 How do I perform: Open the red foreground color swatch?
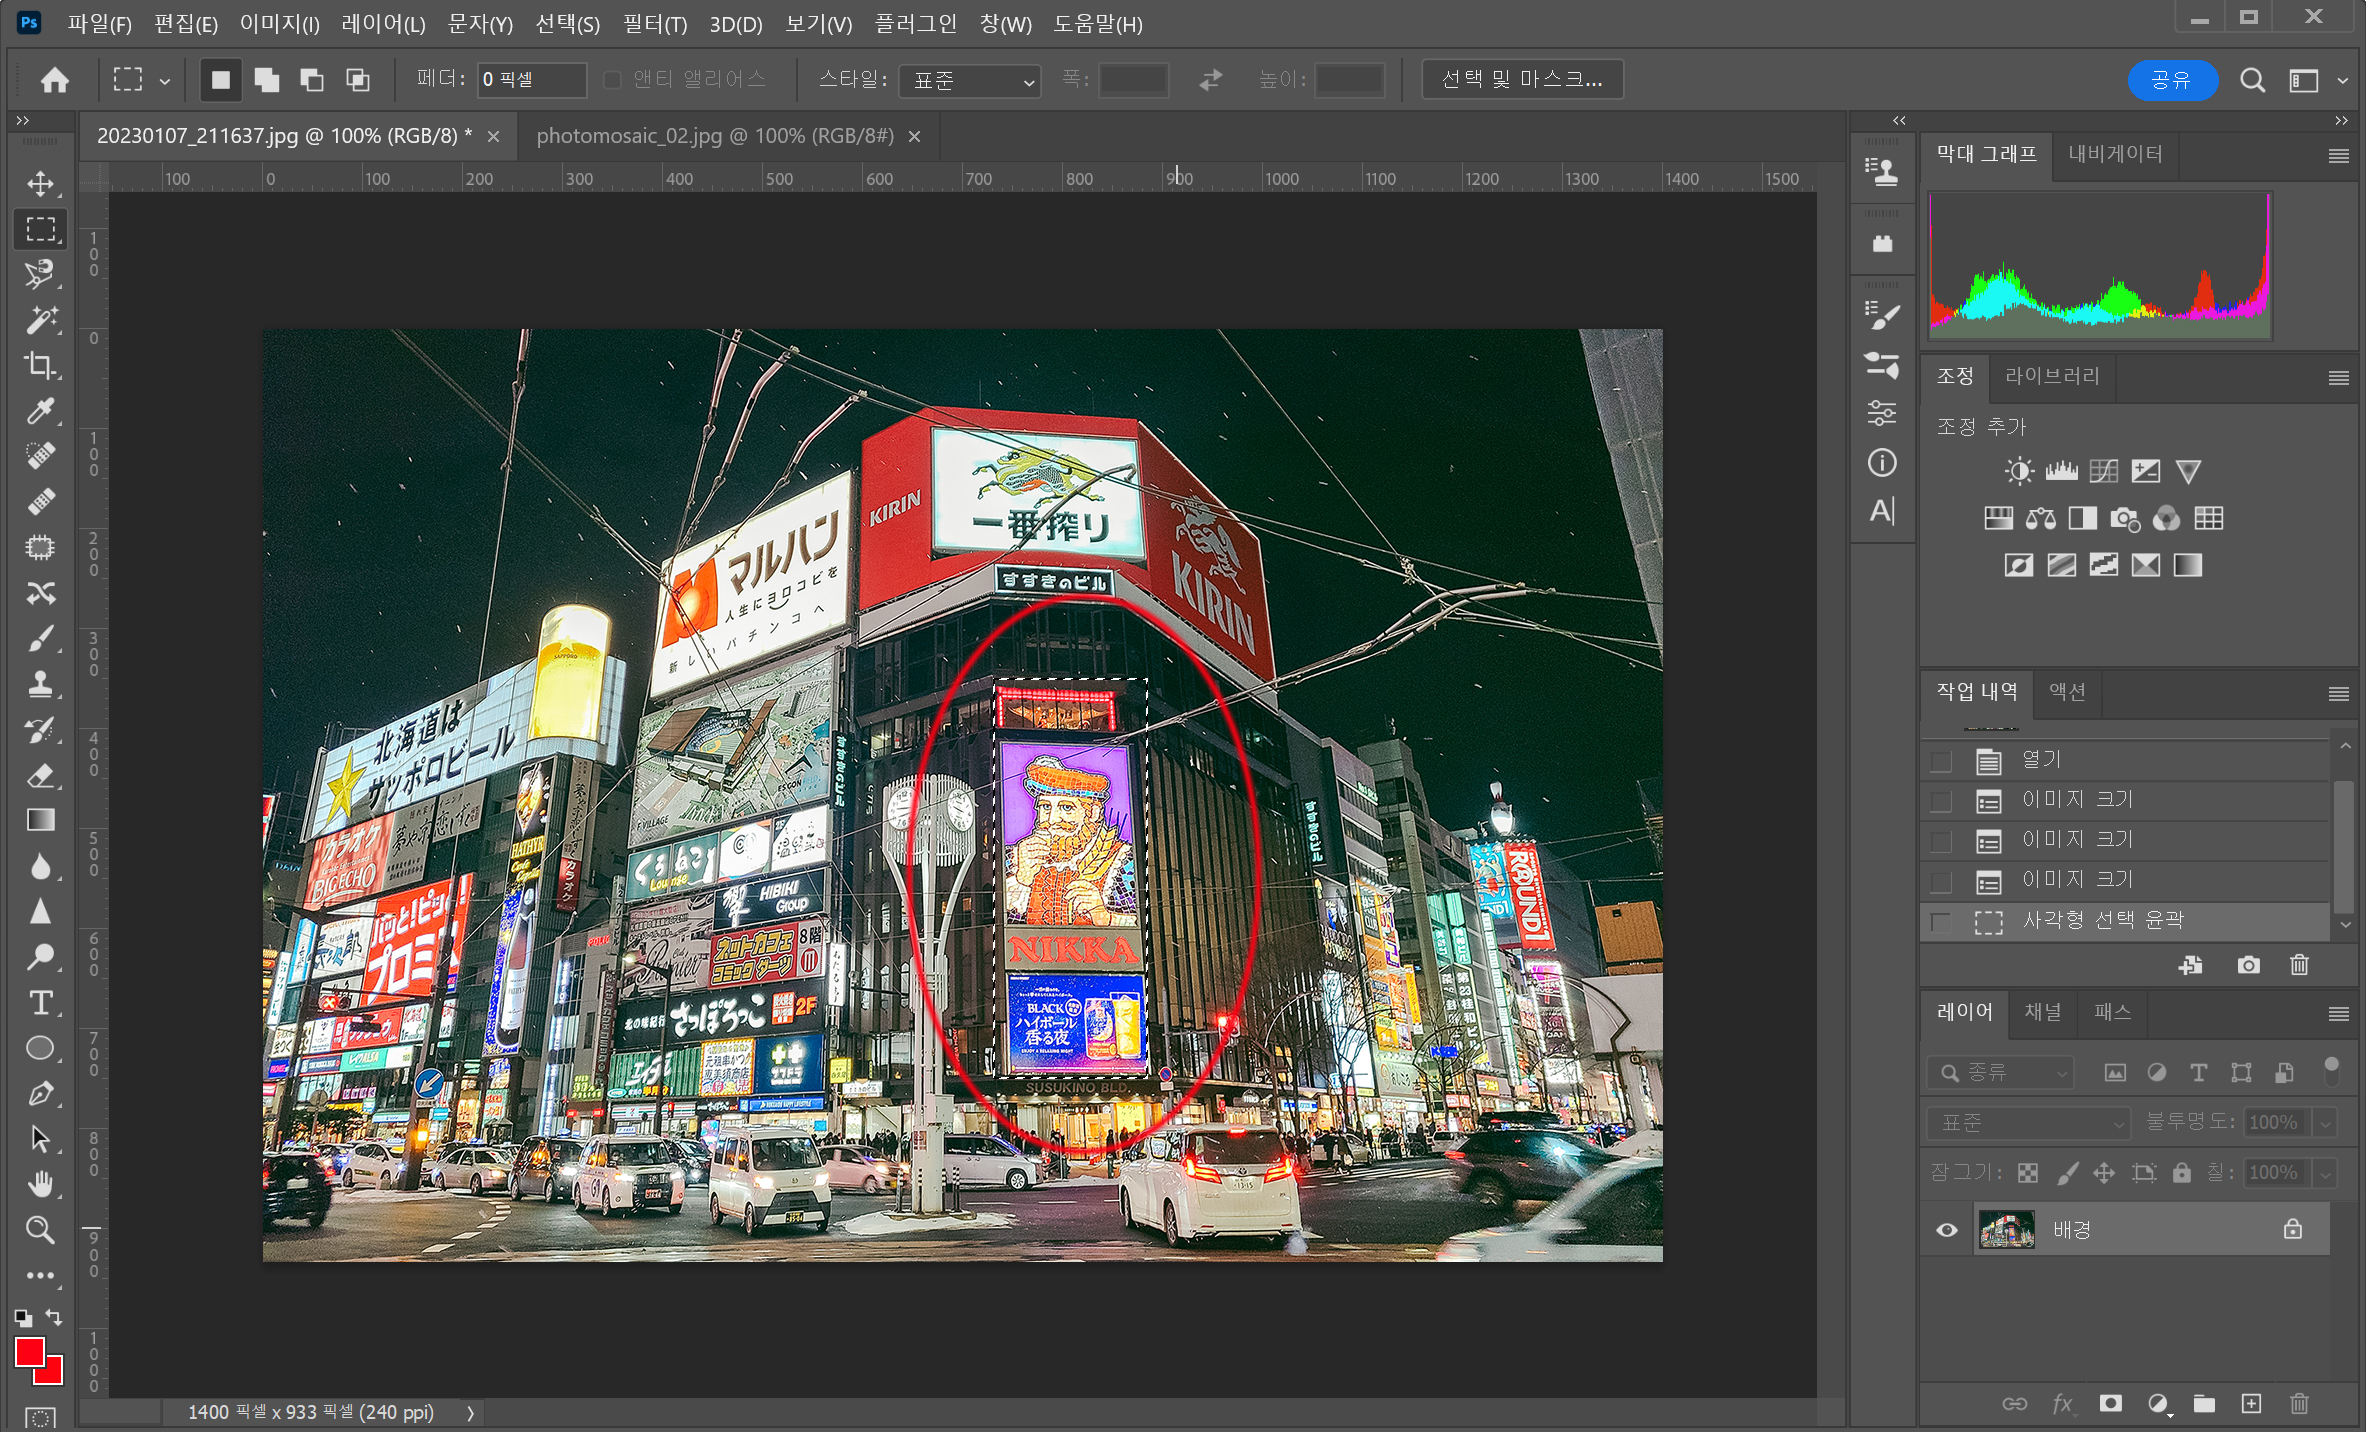(x=28, y=1351)
